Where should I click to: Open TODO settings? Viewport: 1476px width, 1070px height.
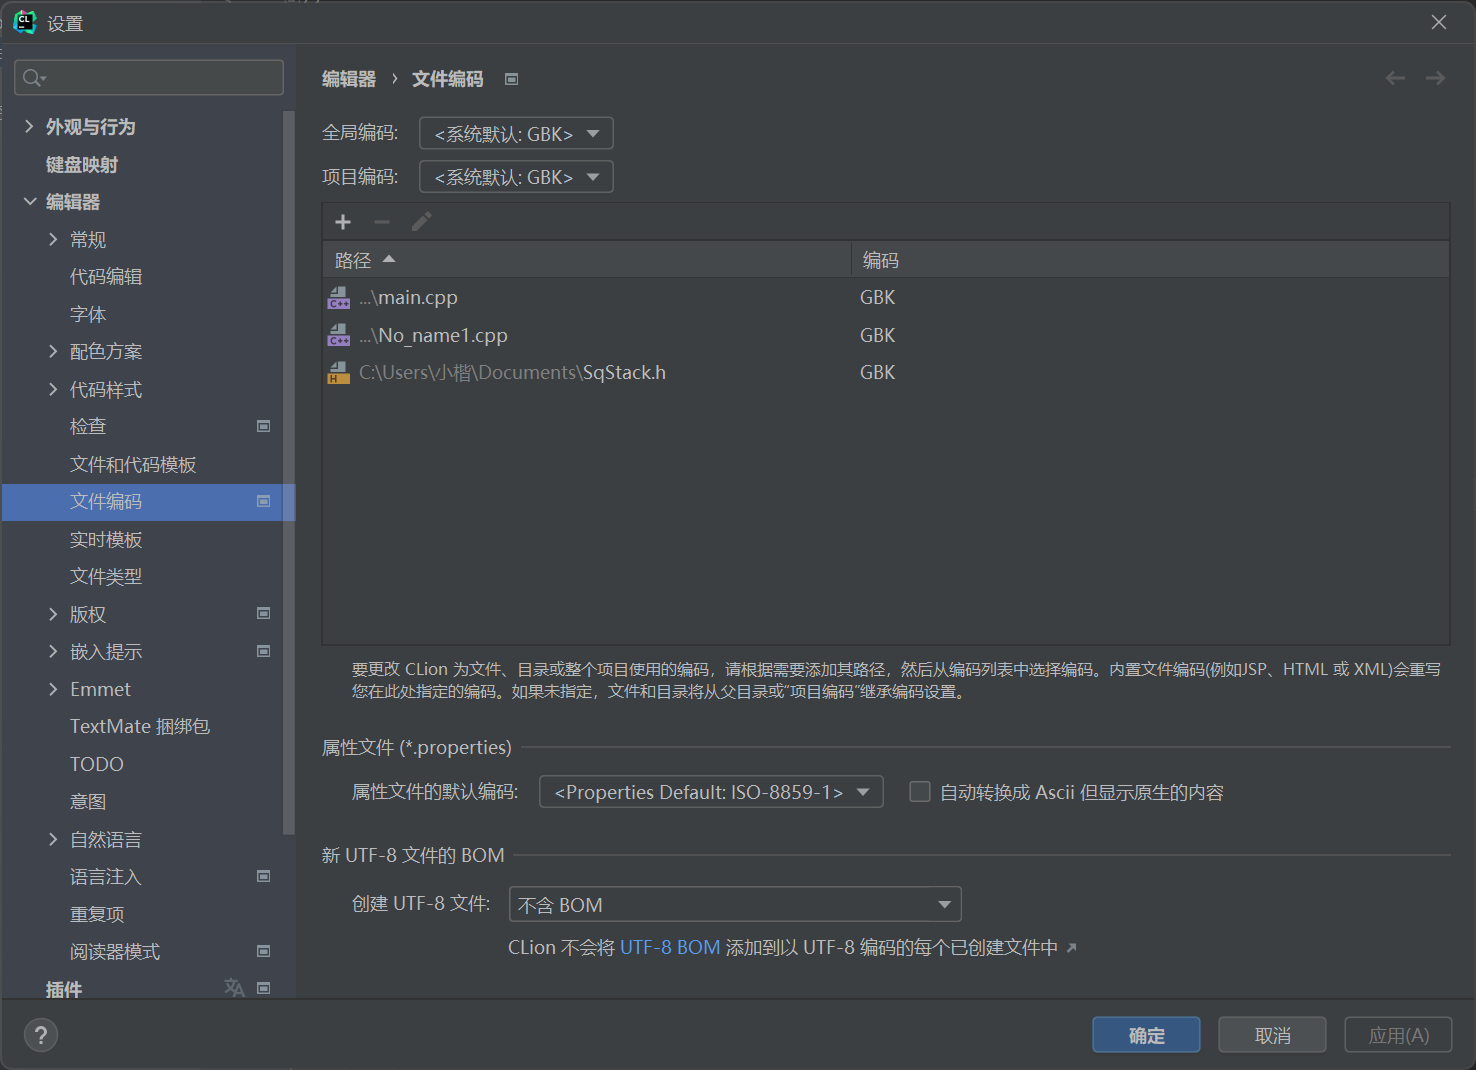point(97,764)
